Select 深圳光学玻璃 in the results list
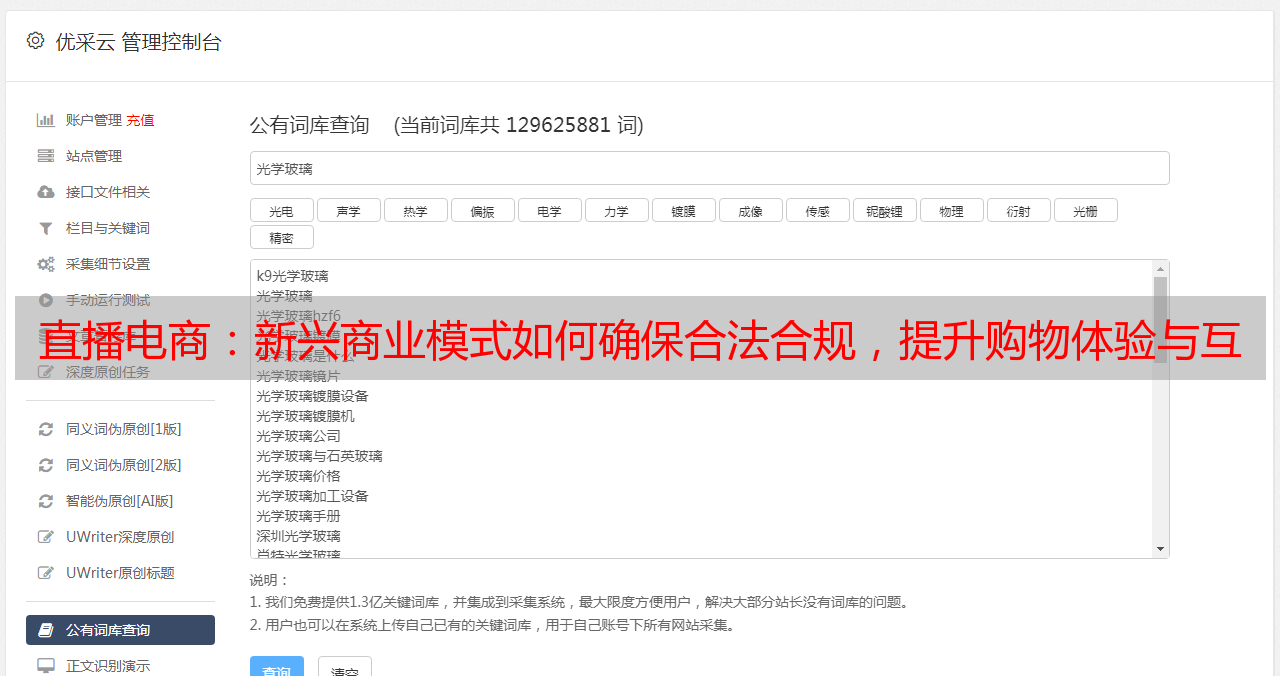 coord(298,536)
